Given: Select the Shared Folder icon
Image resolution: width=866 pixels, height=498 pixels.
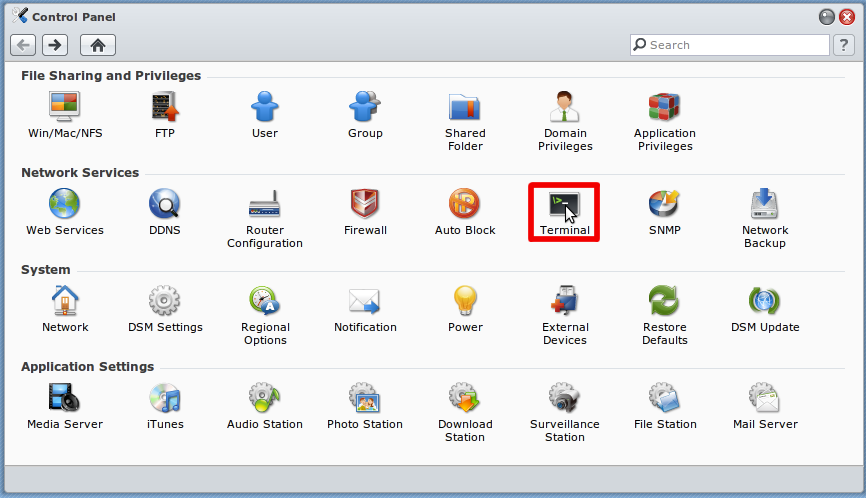Looking at the screenshot, I should pyautogui.click(x=465, y=108).
